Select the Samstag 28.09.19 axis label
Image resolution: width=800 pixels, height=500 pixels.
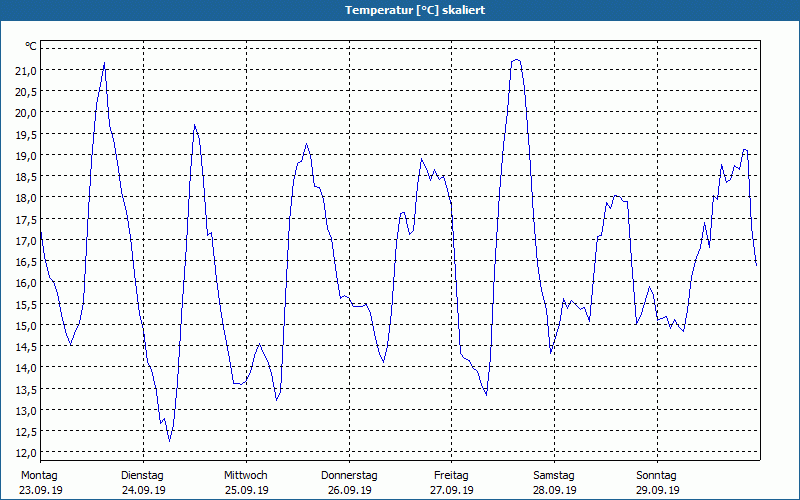555,483
